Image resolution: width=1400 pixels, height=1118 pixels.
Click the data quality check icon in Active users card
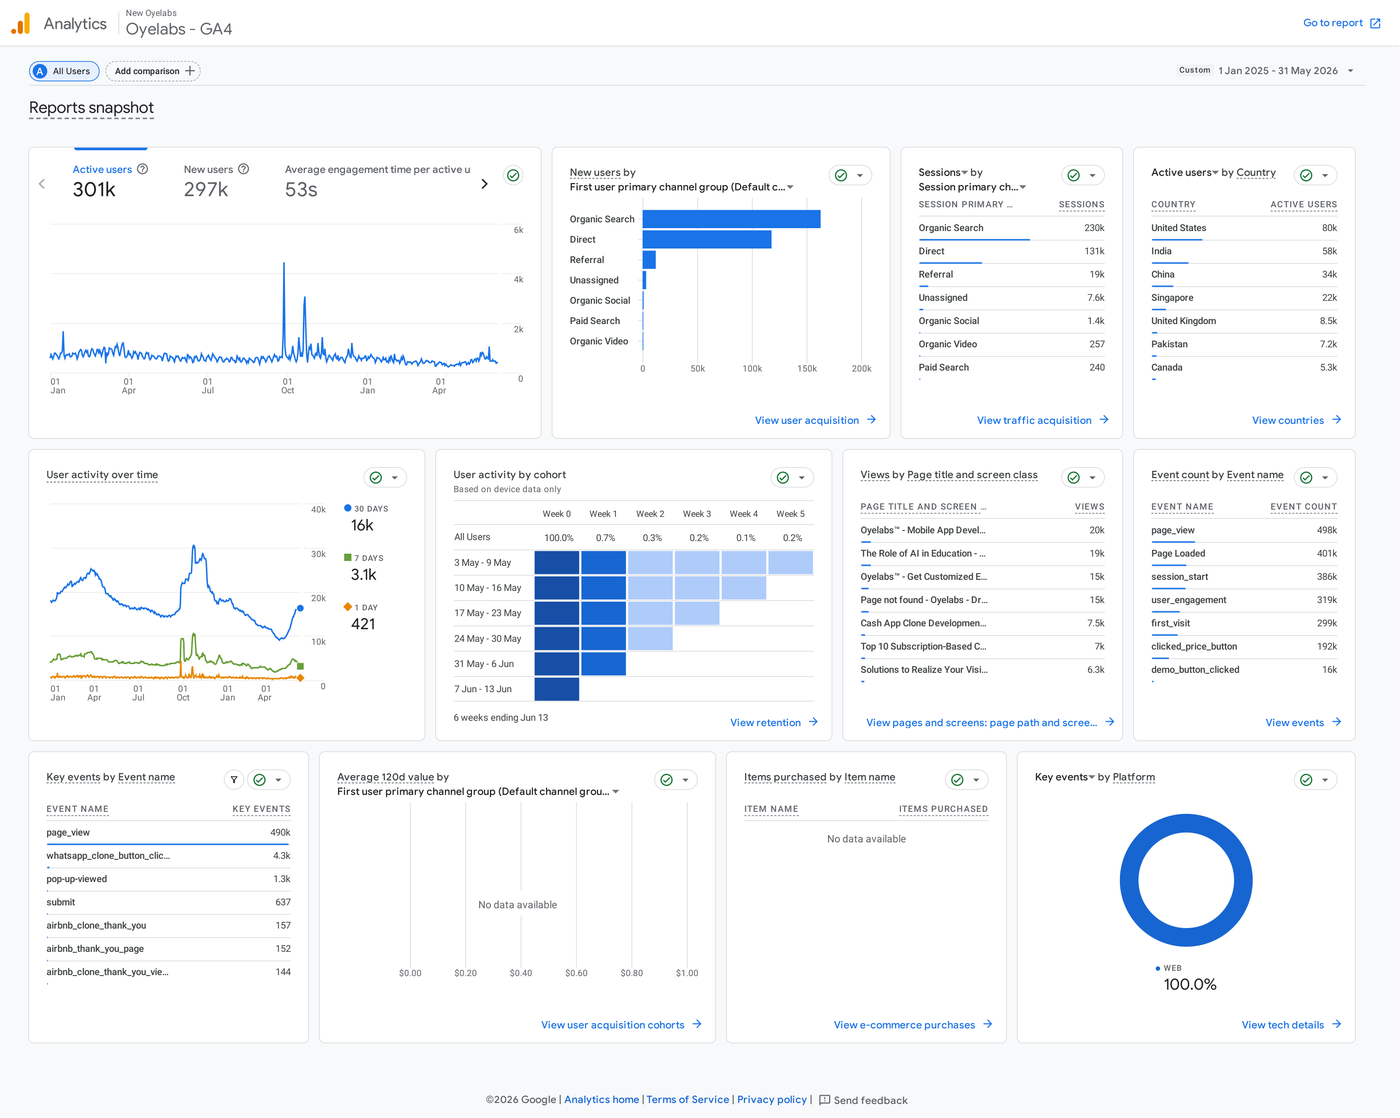513,175
